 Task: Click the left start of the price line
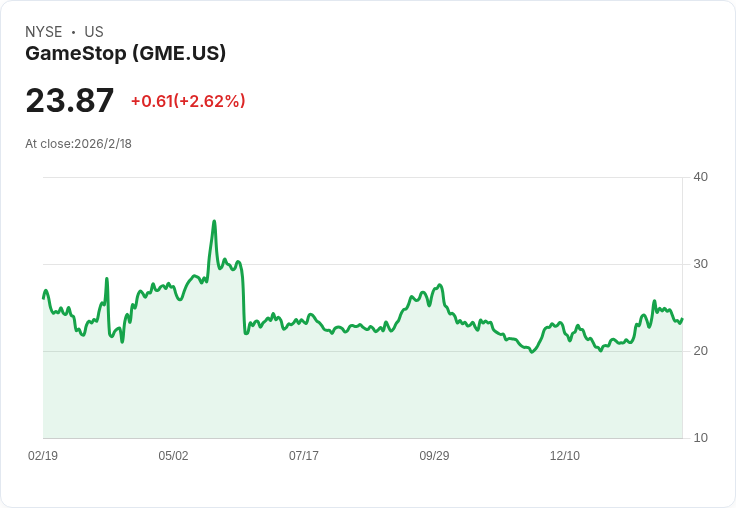click(x=44, y=297)
